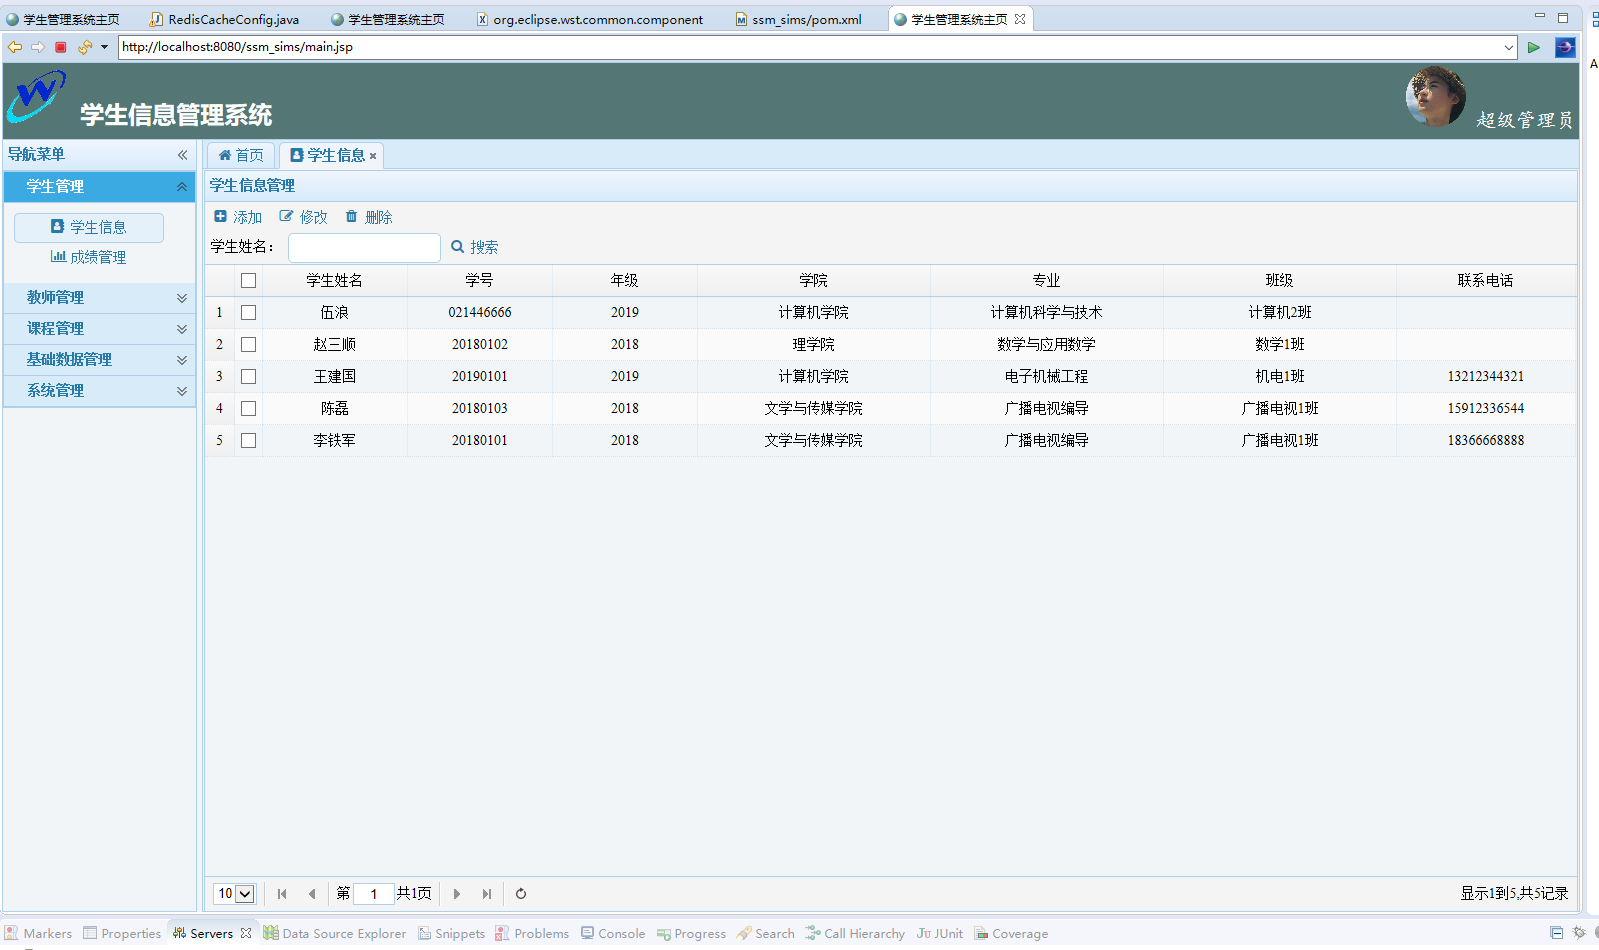Open the Snippets view tab

(x=451, y=933)
